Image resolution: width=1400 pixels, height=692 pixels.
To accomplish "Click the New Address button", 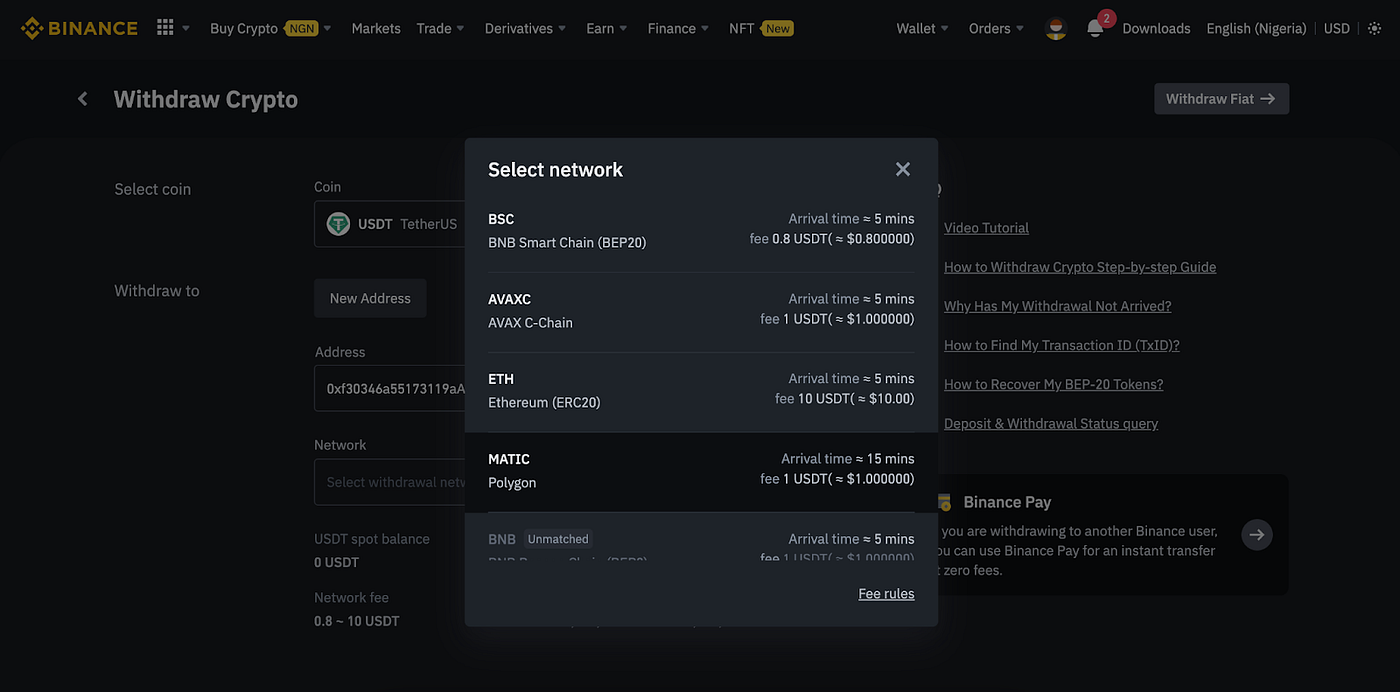I will (370, 298).
